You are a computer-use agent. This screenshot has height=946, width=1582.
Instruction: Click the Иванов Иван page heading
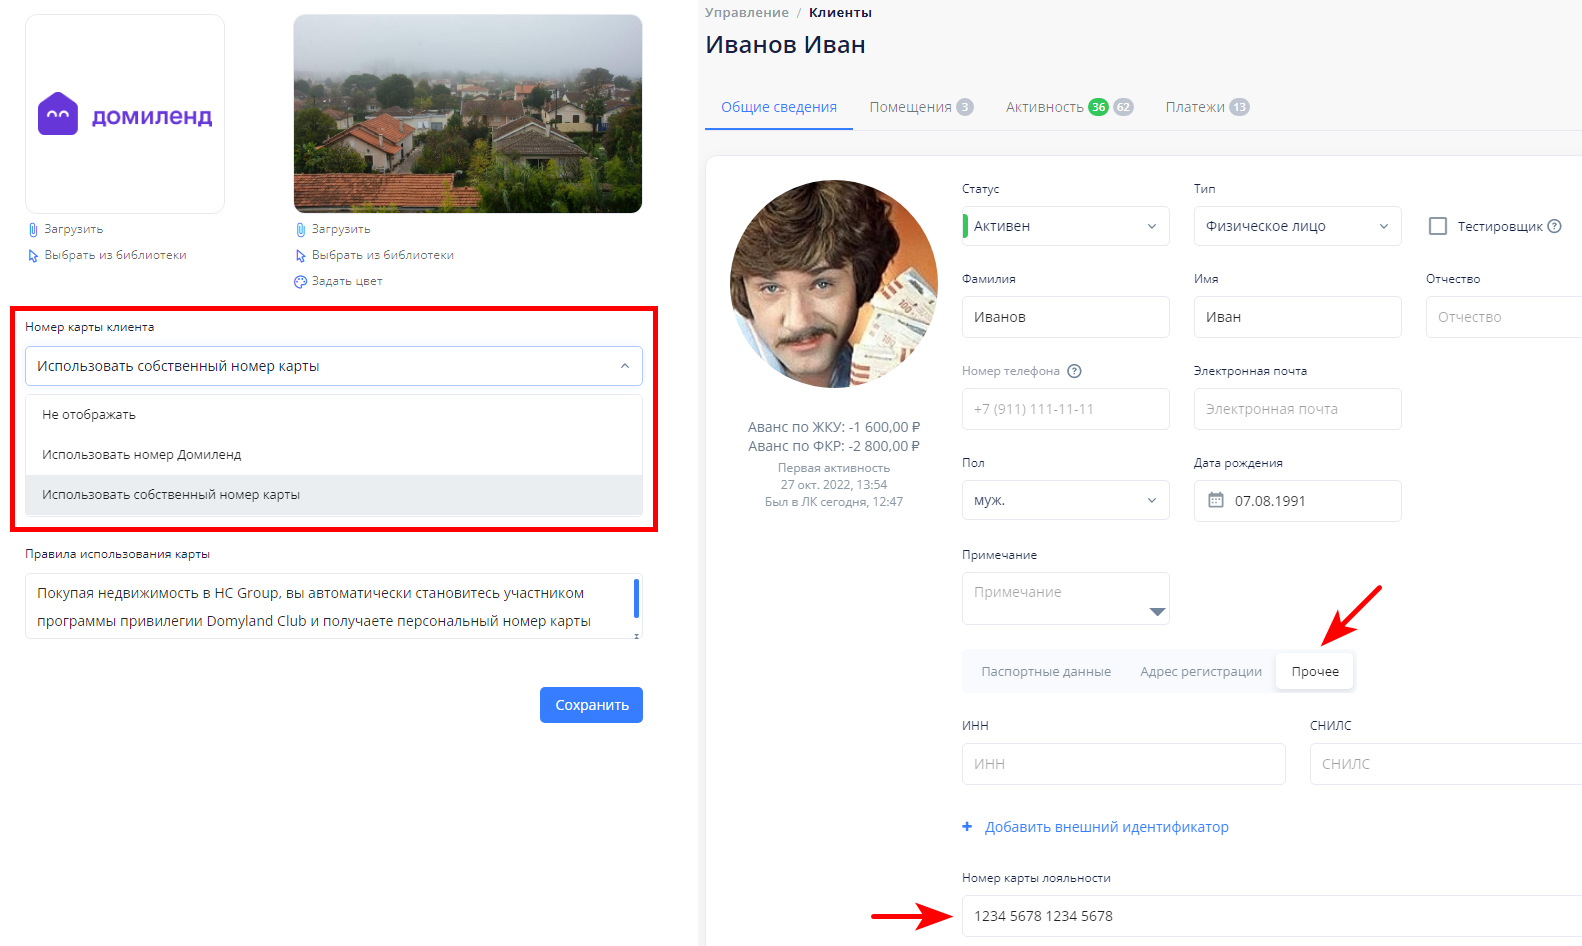click(785, 45)
